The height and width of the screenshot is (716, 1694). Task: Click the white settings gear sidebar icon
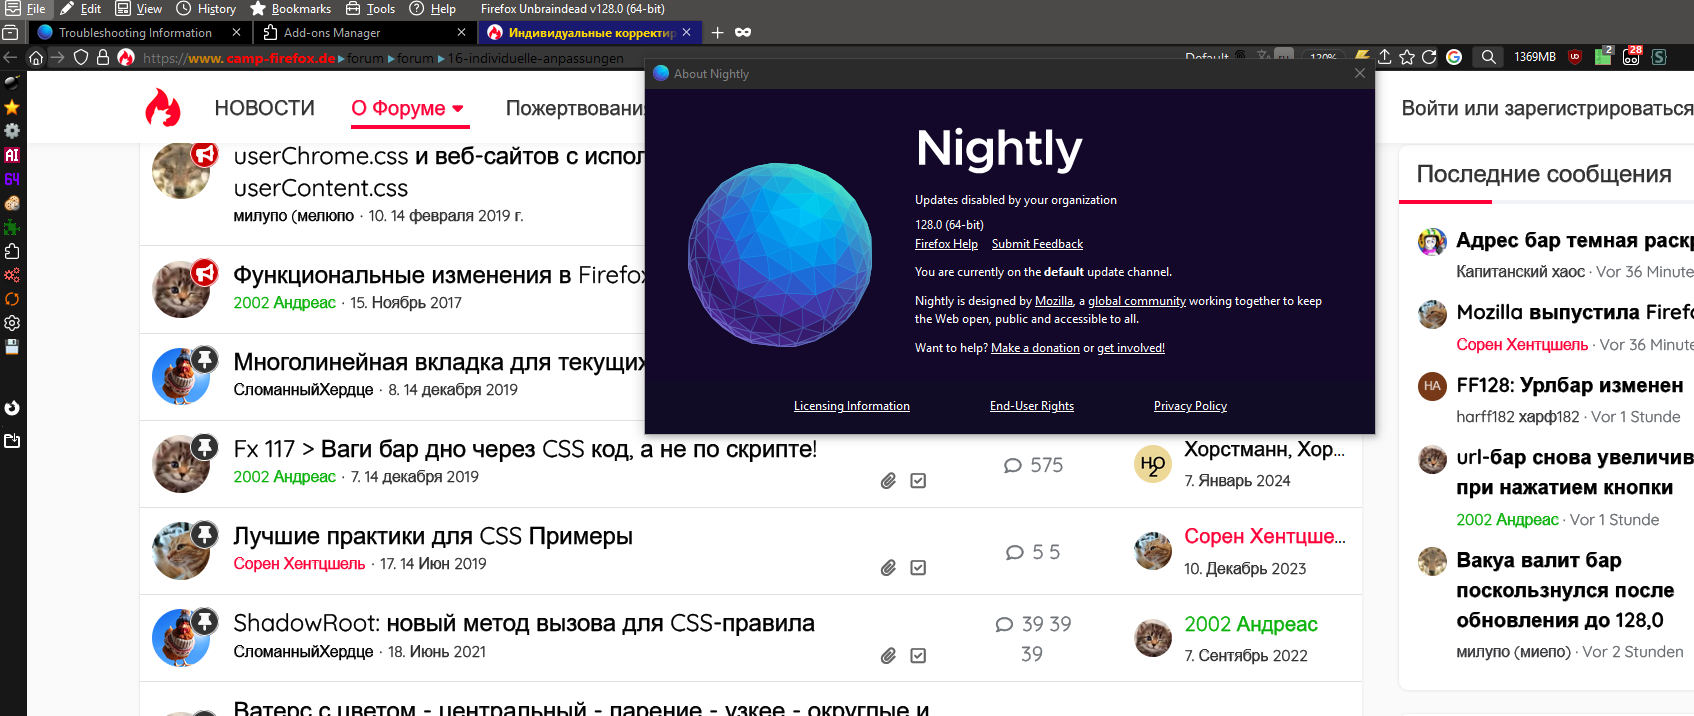point(12,323)
